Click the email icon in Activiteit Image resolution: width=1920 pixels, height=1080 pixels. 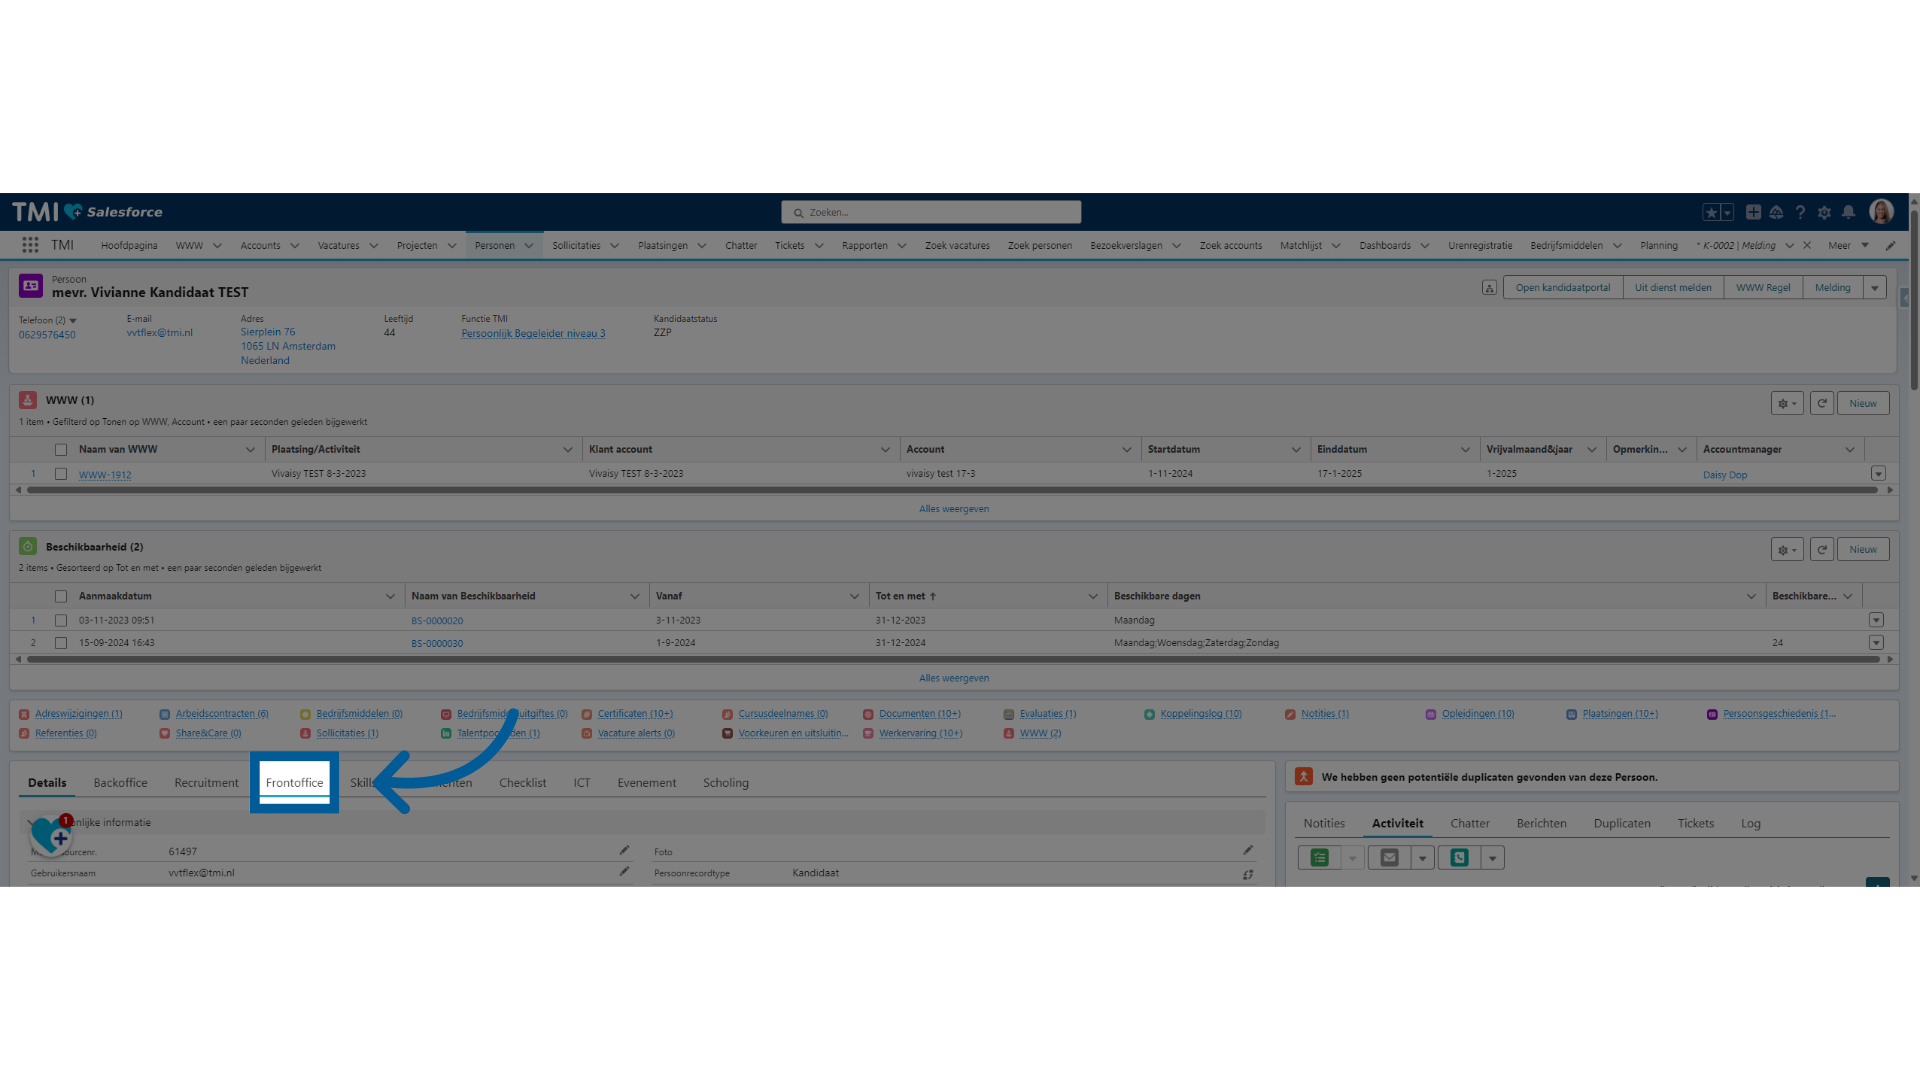(x=1389, y=858)
